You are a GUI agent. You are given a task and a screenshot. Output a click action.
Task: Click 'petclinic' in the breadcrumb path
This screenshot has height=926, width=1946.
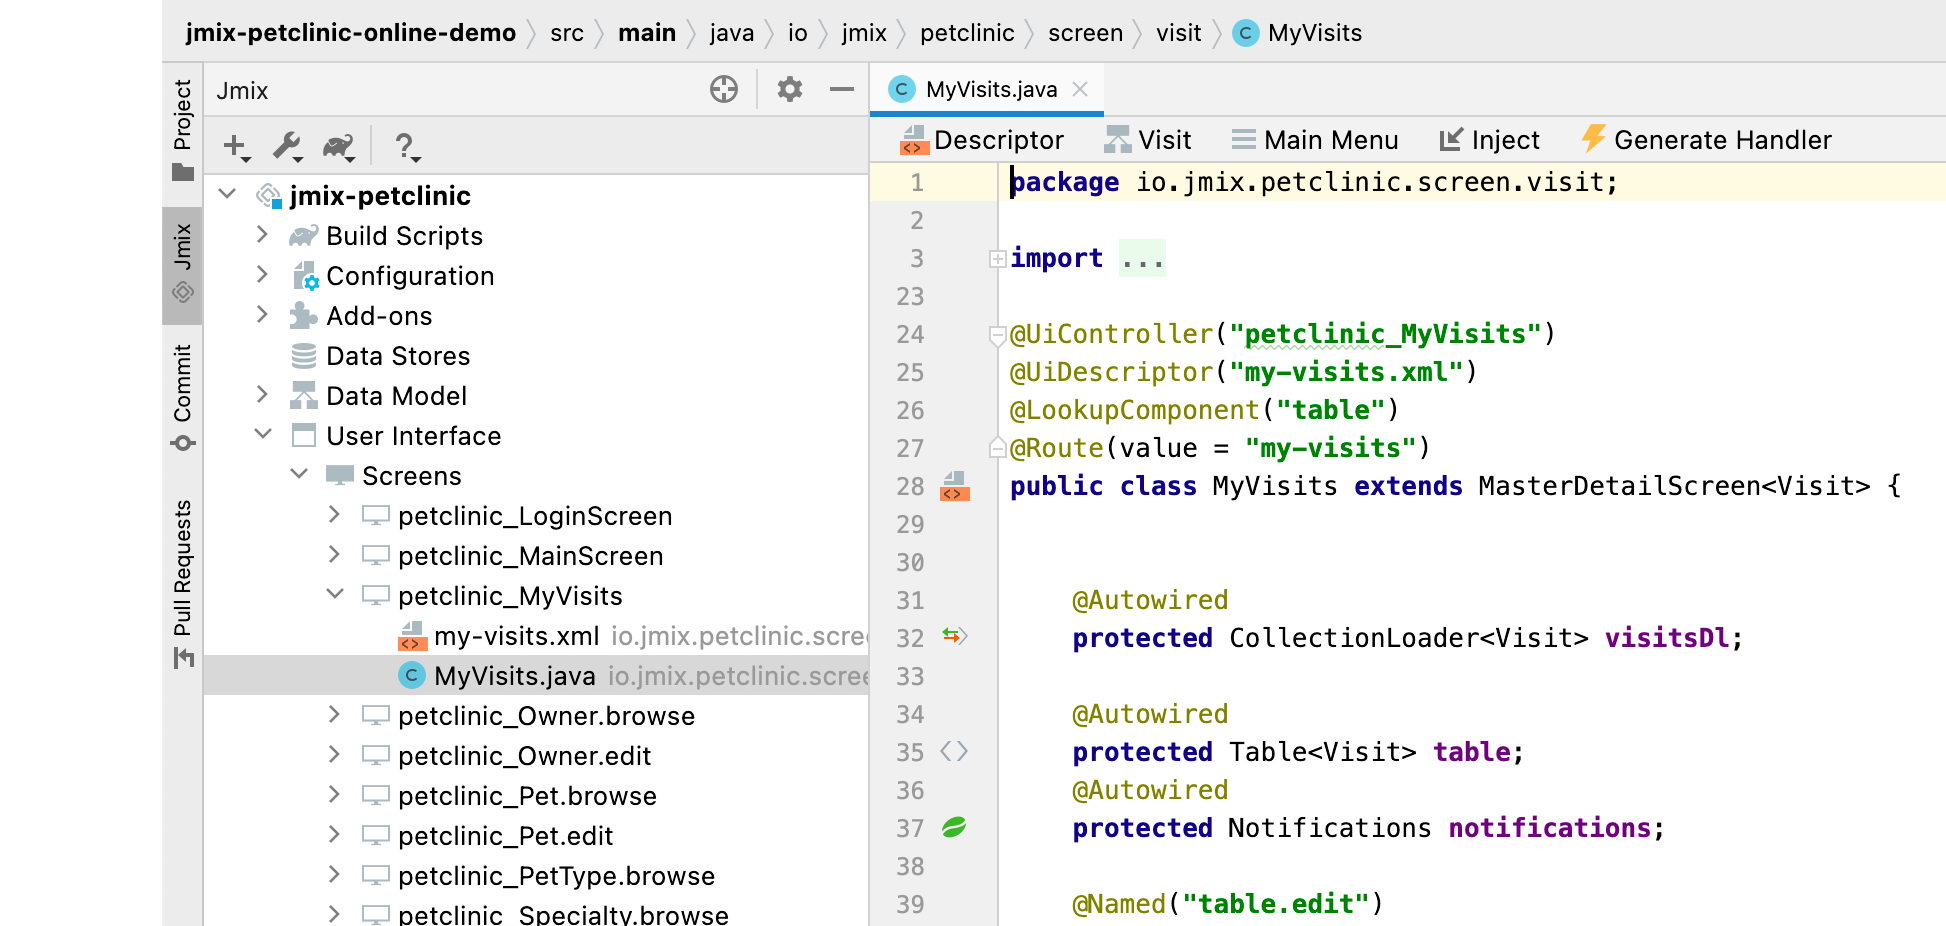(967, 33)
